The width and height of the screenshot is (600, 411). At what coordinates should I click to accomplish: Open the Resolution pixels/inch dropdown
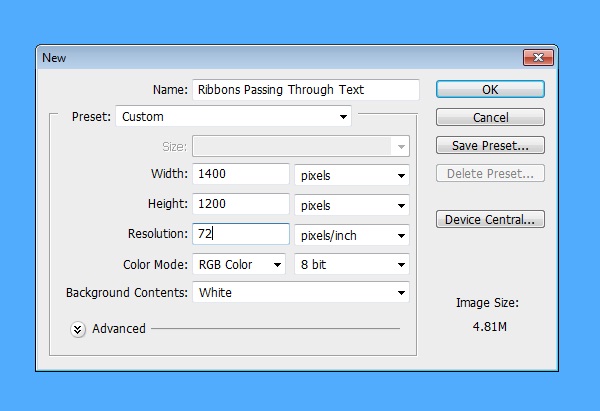pyautogui.click(x=352, y=235)
